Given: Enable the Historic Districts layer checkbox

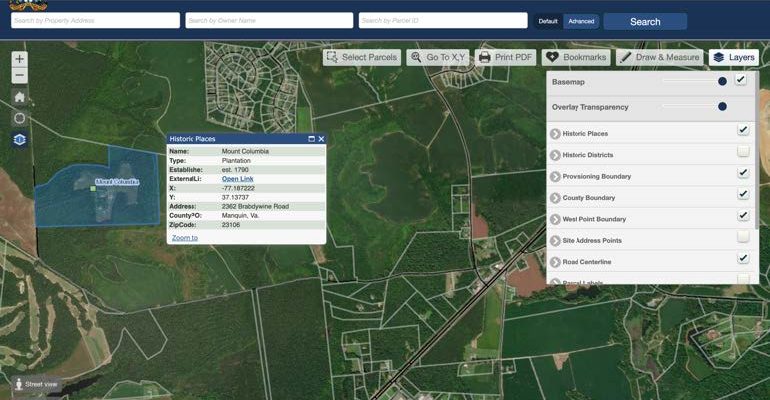Looking at the screenshot, I should (x=743, y=152).
